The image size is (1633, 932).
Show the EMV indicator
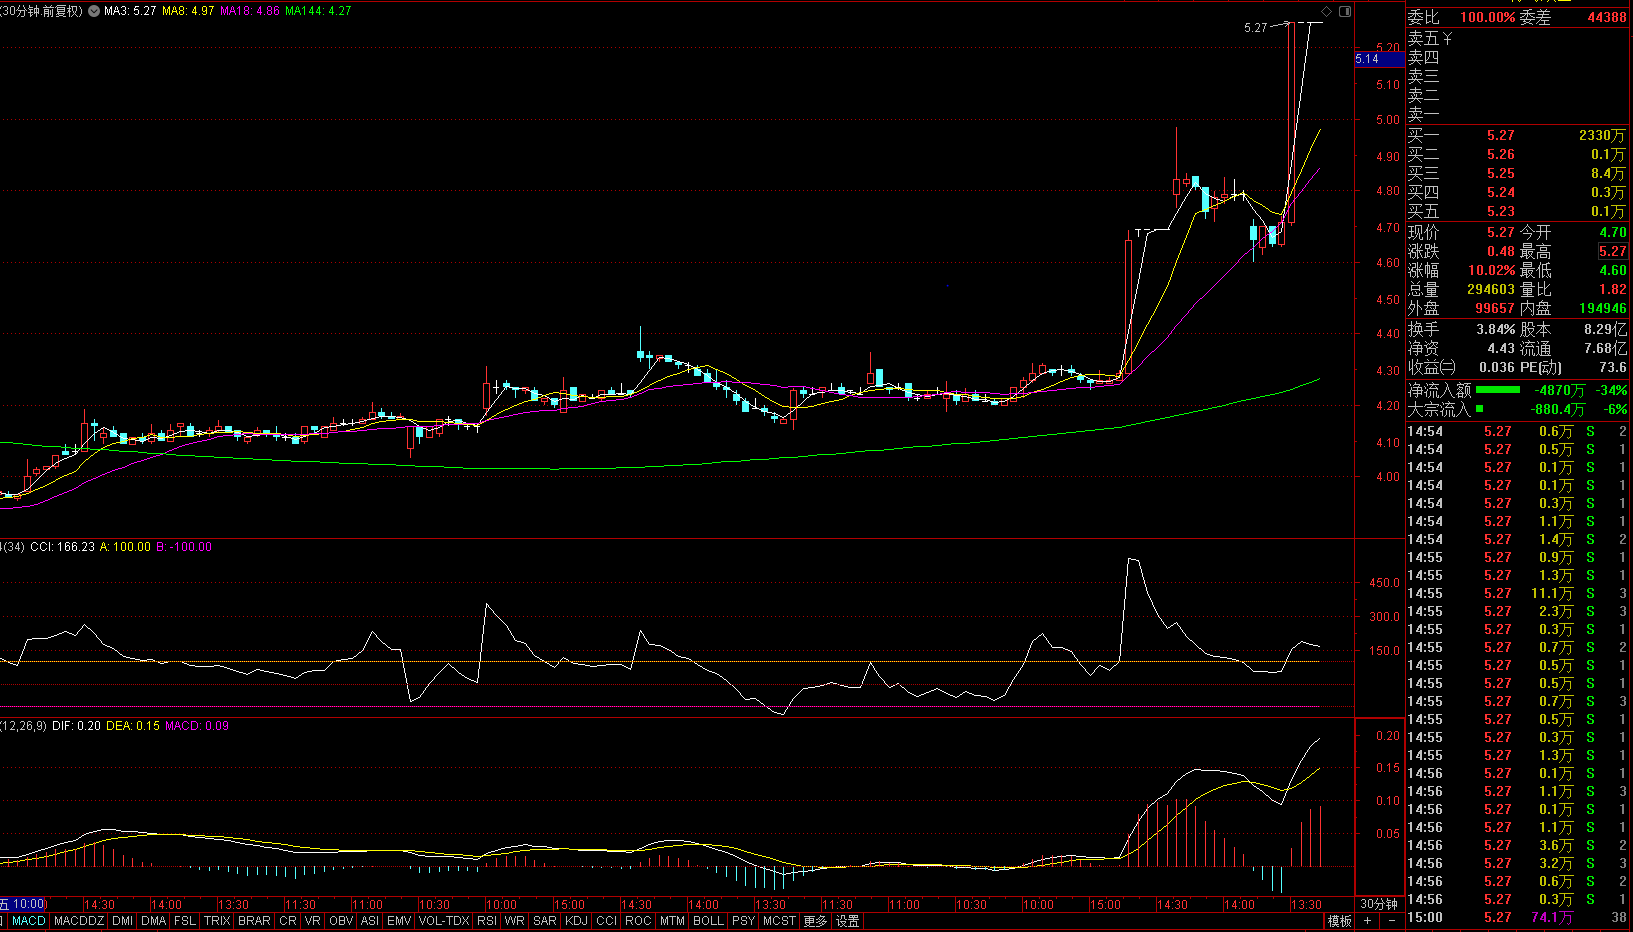pos(399,921)
